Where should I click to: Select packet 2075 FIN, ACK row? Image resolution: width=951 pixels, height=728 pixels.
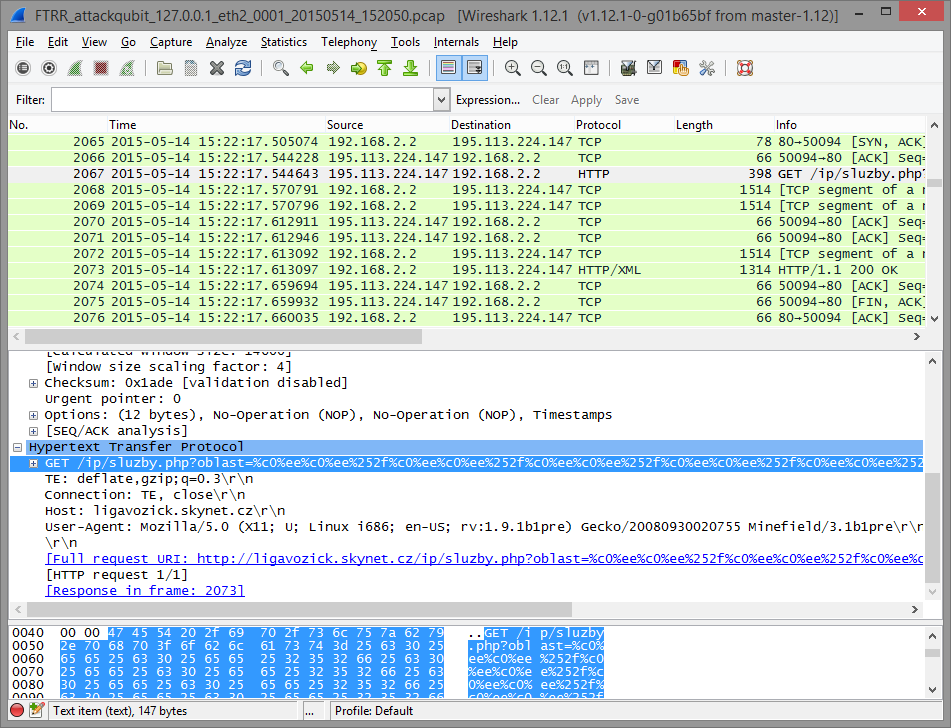[467, 302]
